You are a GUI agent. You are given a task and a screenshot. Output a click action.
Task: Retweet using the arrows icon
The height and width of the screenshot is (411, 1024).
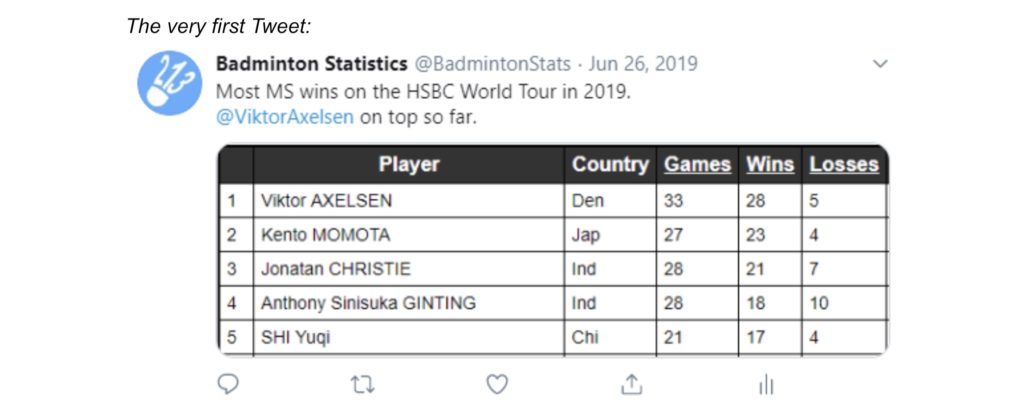pos(362,384)
